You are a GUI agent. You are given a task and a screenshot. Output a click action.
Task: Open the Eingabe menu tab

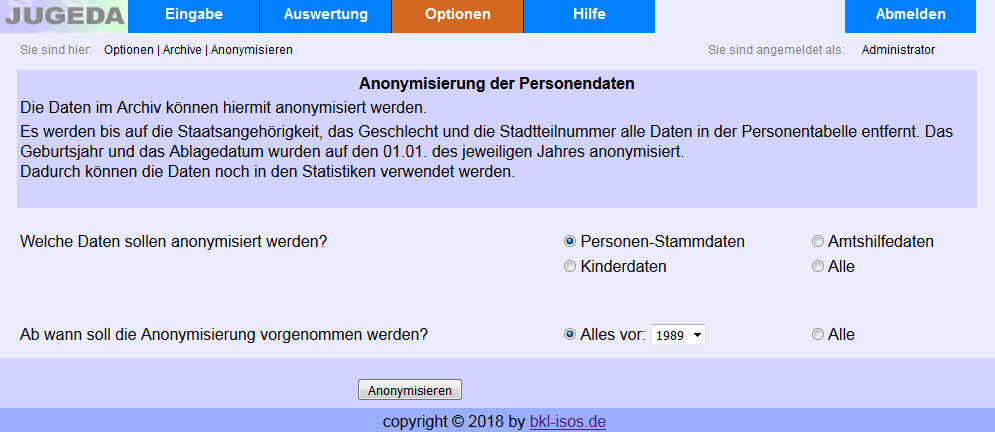pos(194,16)
